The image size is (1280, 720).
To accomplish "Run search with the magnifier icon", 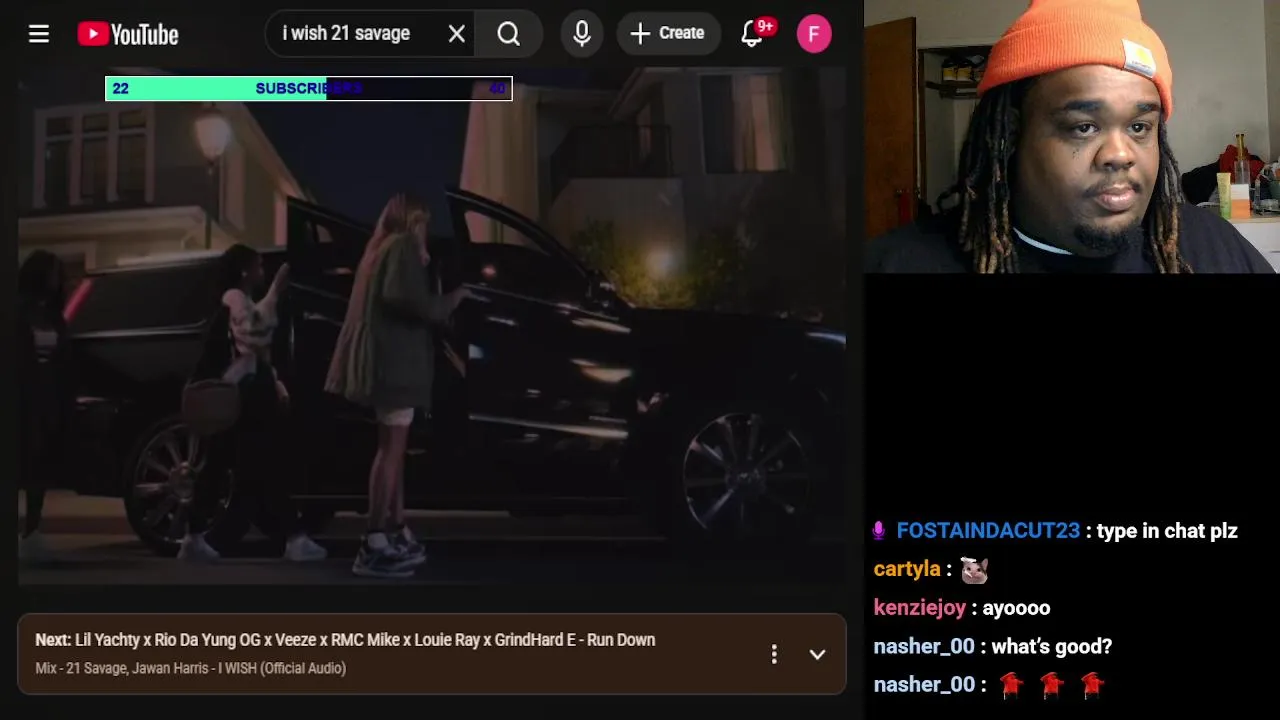I will pos(509,34).
